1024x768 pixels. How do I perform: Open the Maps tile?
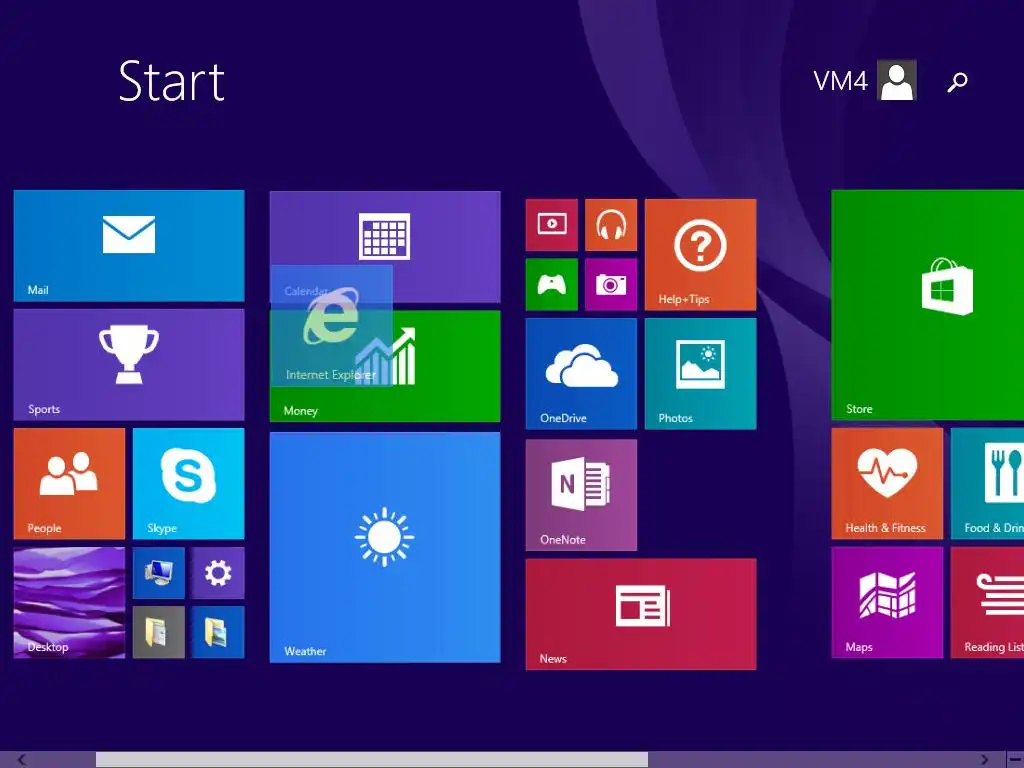tap(887, 603)
